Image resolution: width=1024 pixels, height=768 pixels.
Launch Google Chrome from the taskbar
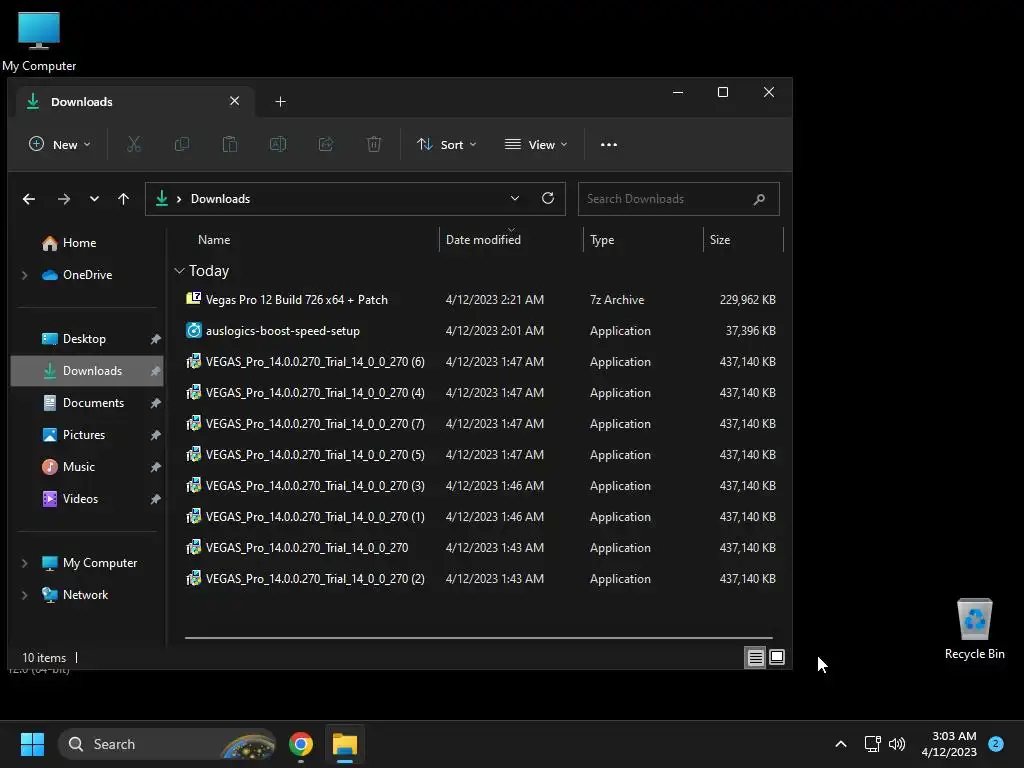point(301,744)
